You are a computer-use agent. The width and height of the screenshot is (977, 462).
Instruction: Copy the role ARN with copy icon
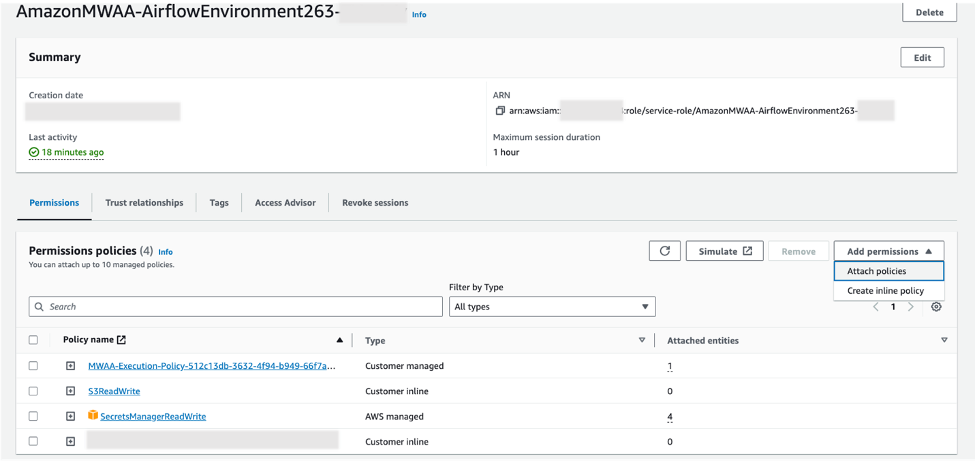click(x=500, y=110)
